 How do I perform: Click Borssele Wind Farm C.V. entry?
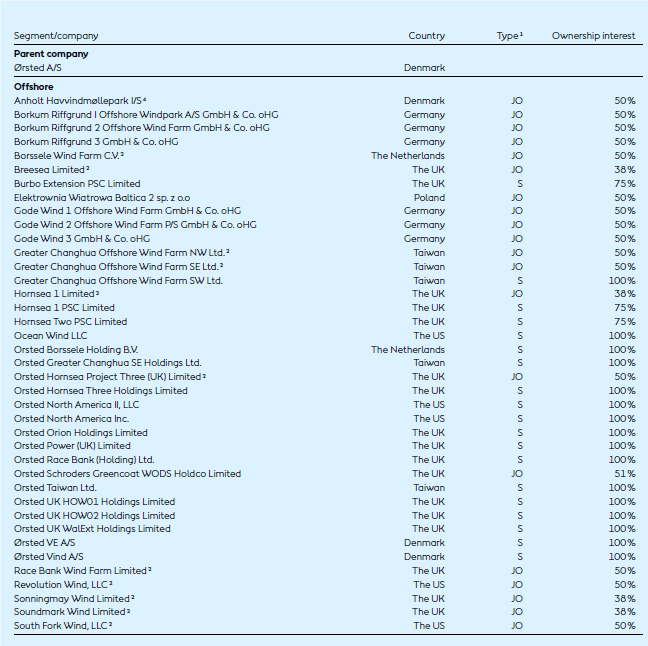pyautogui.click(x=67, y=156)
